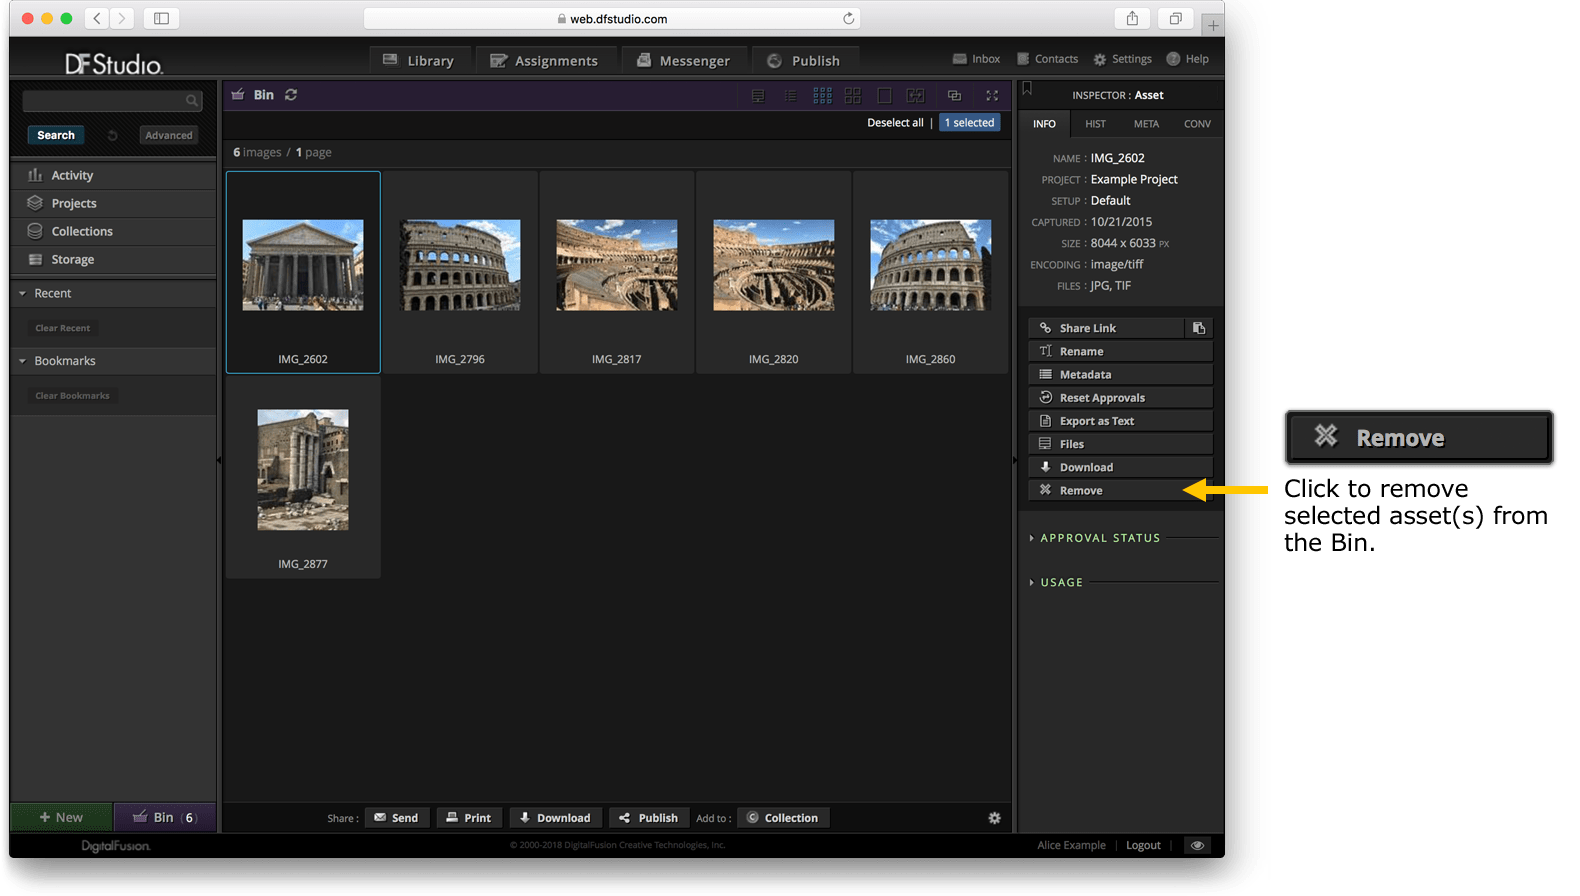Collapse the left sidebar with the divider arrow
This screenshot has width=1580, height=896.
pyautogui.click(x=219, y=460)
